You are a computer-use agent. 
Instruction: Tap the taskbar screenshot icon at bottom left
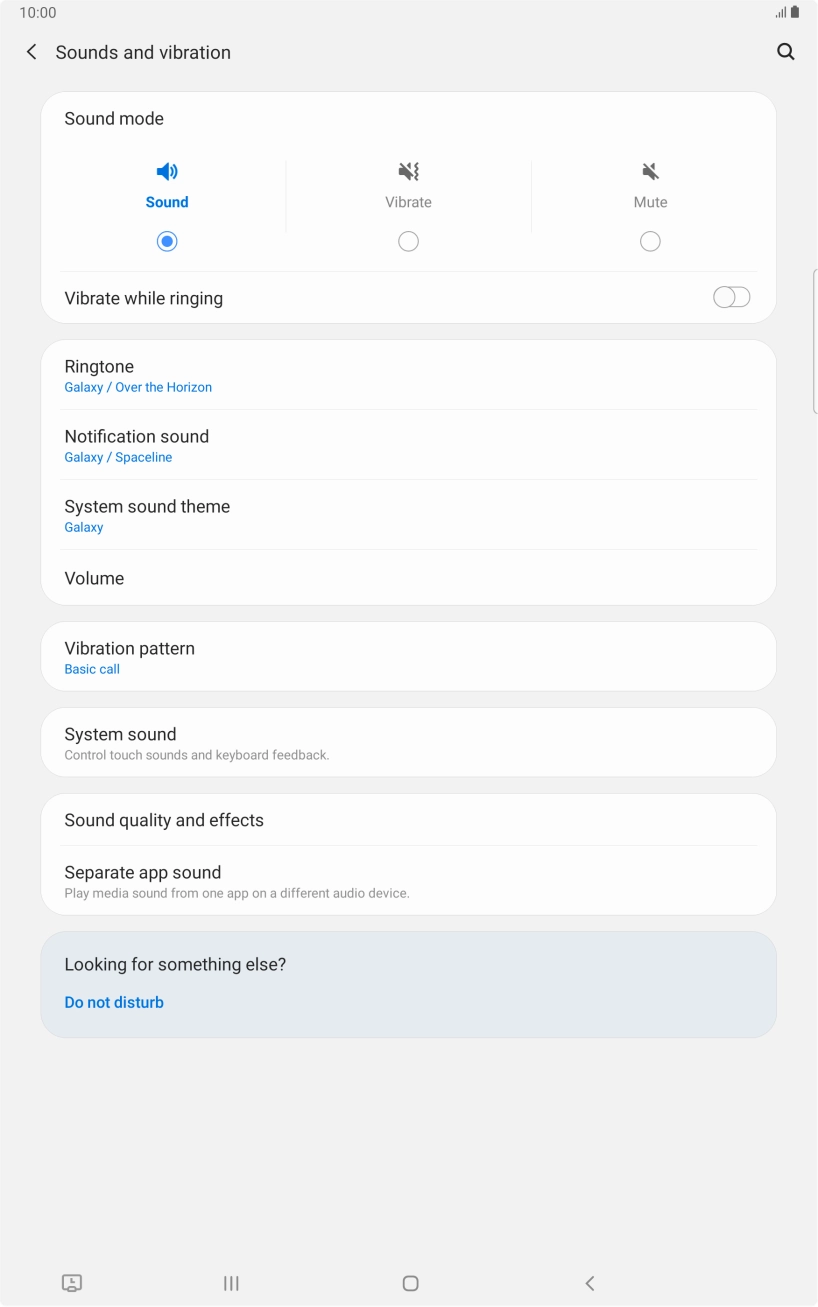(72, 1283)
